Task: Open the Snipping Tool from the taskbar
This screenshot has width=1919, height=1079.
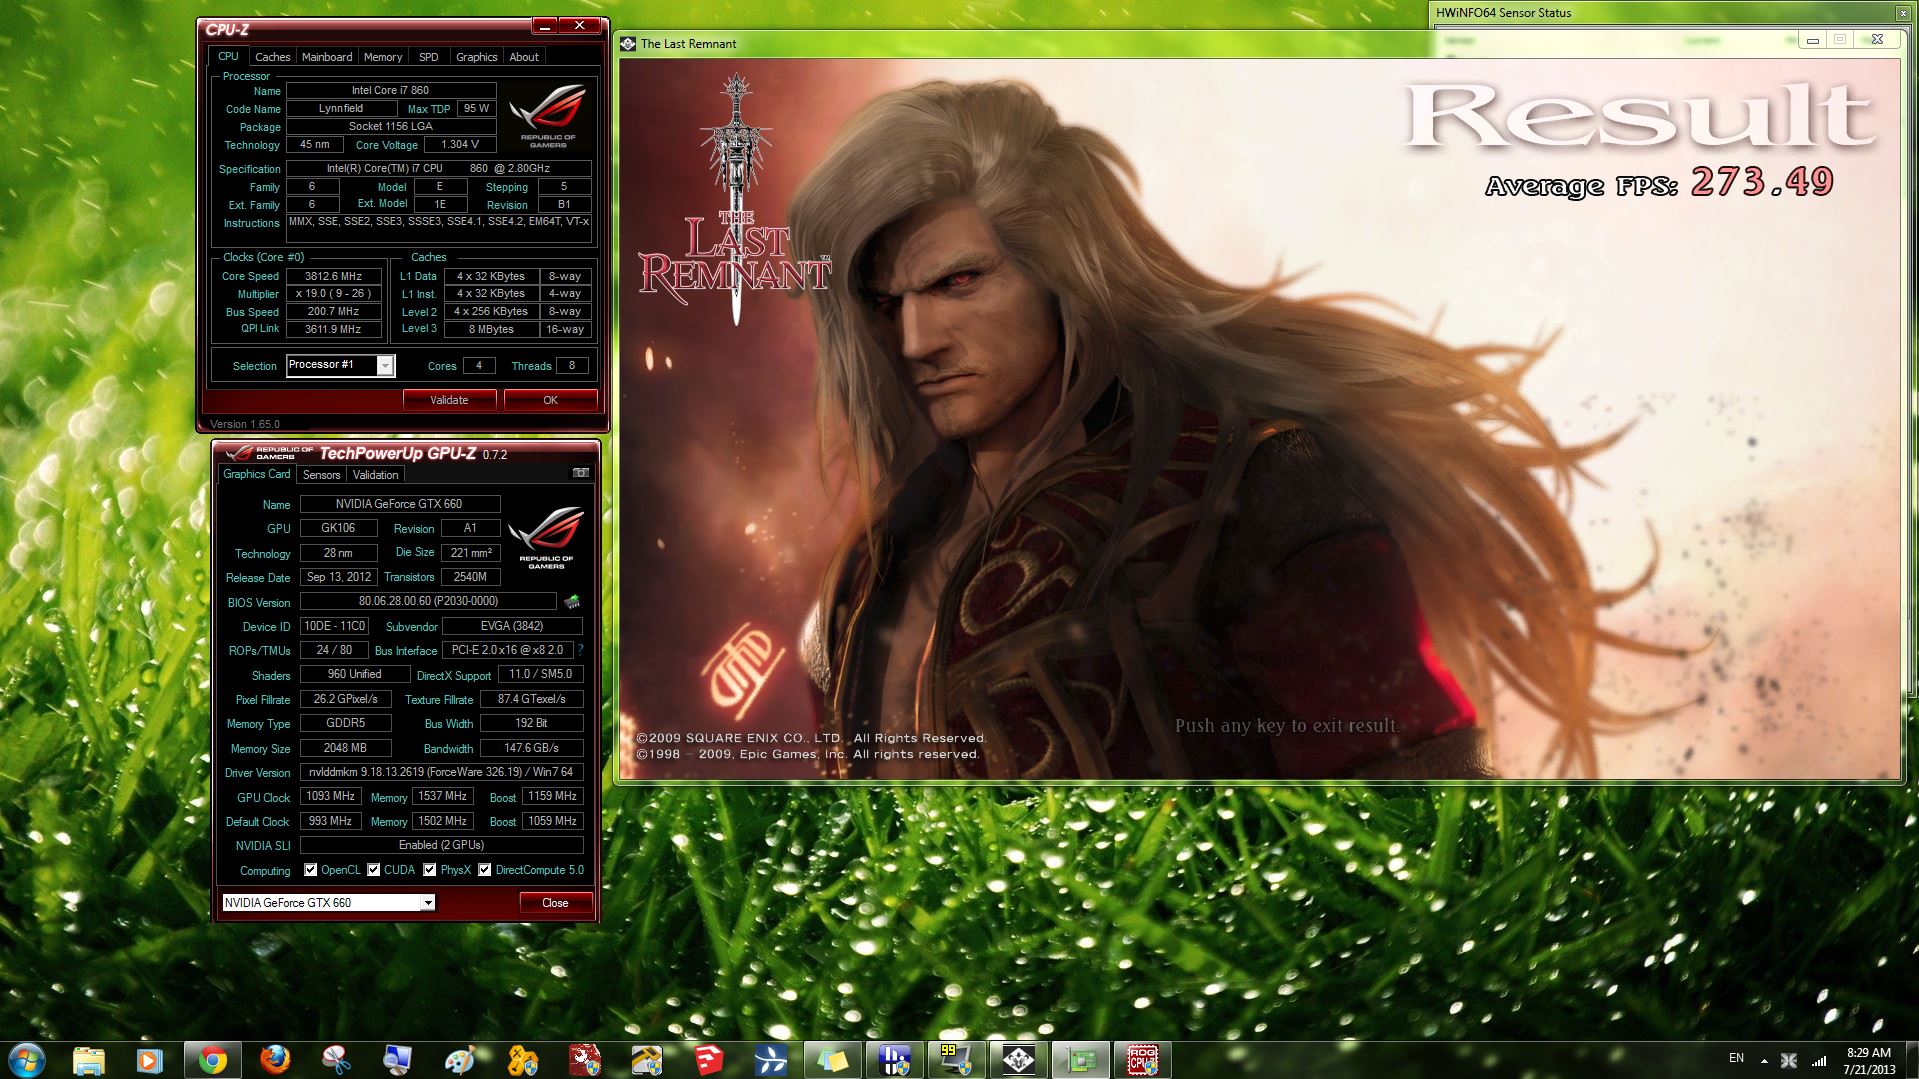Action: tap(336, 1060)
